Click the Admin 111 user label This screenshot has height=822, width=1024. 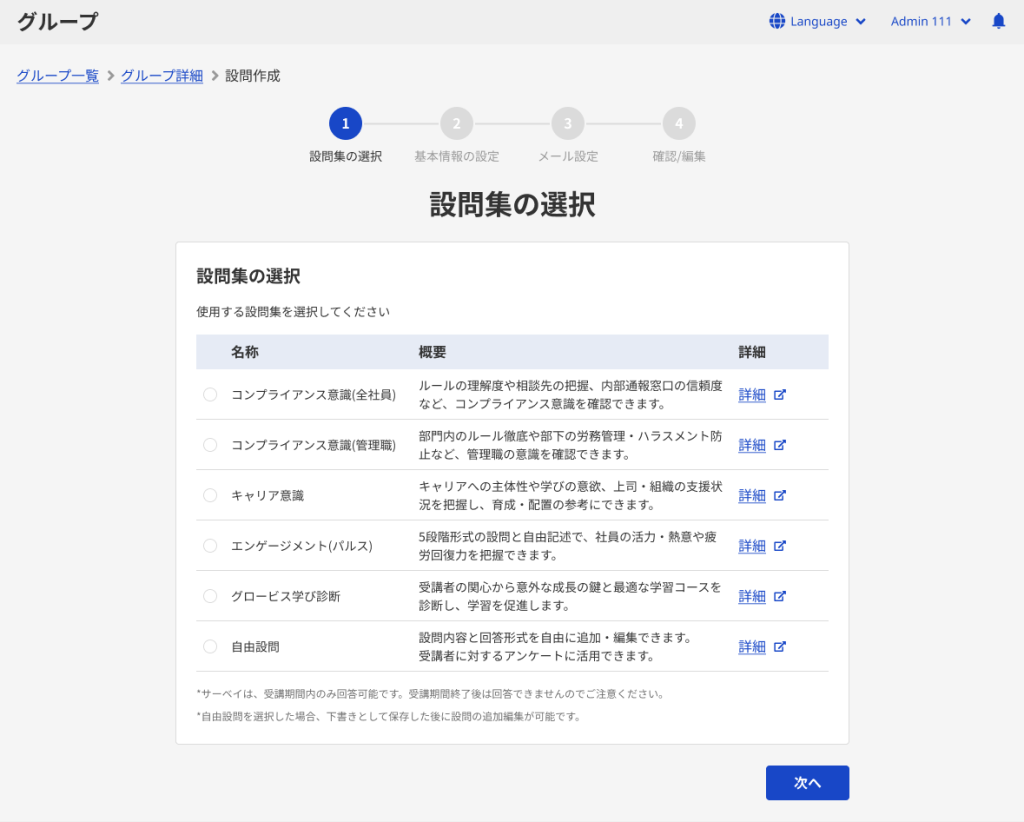921,22
